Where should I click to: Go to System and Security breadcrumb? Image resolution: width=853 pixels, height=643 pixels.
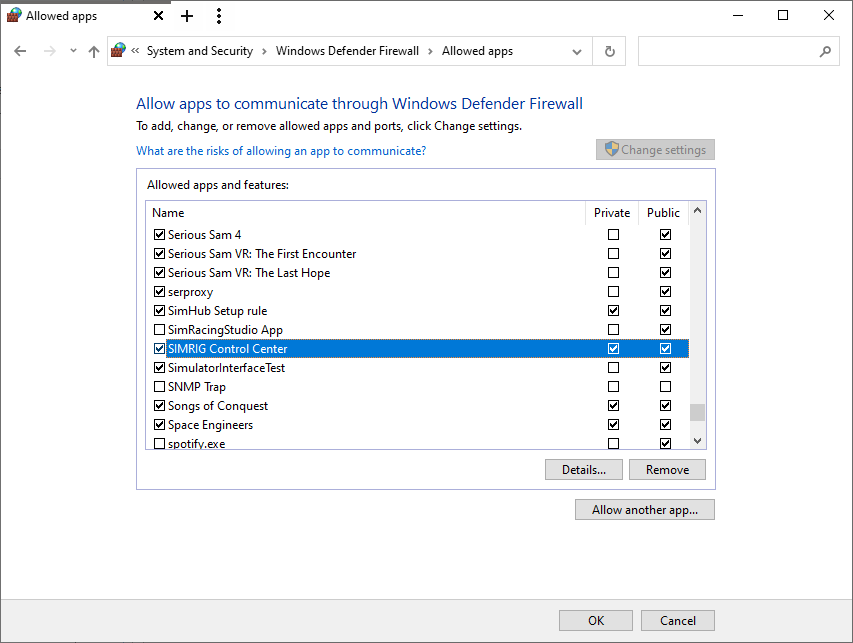coord(199,51)
